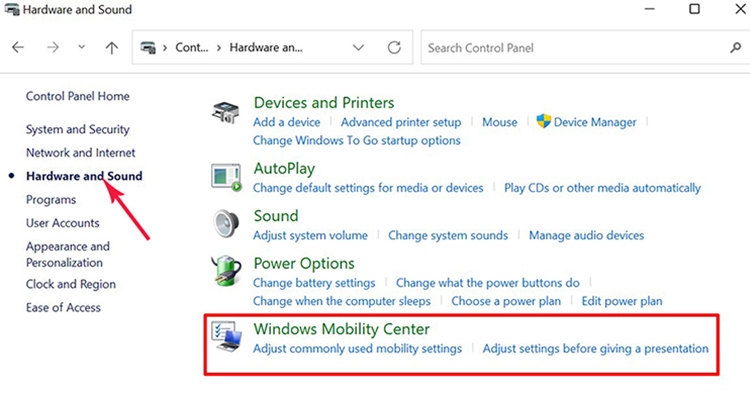Image resolution: width=750 pixels, height=400 pixels.
Task: Open the Power Options battery icon
Action: point(226,271)
